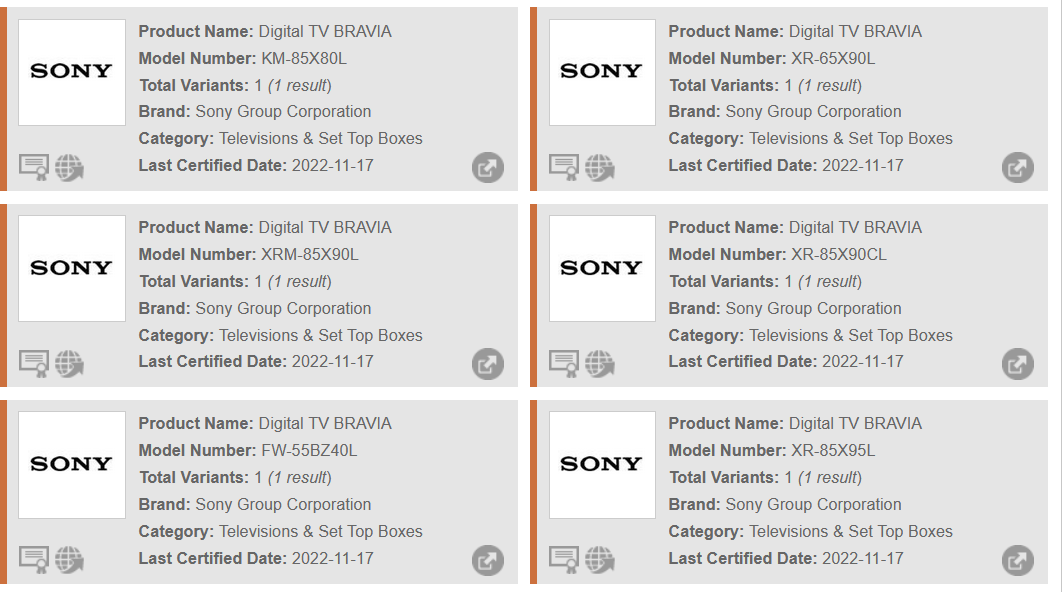The width and height of the screenshot is (1062, 592).
Task: View certificate icon on FW-55BZ40L card
Action: click(34, 560)
